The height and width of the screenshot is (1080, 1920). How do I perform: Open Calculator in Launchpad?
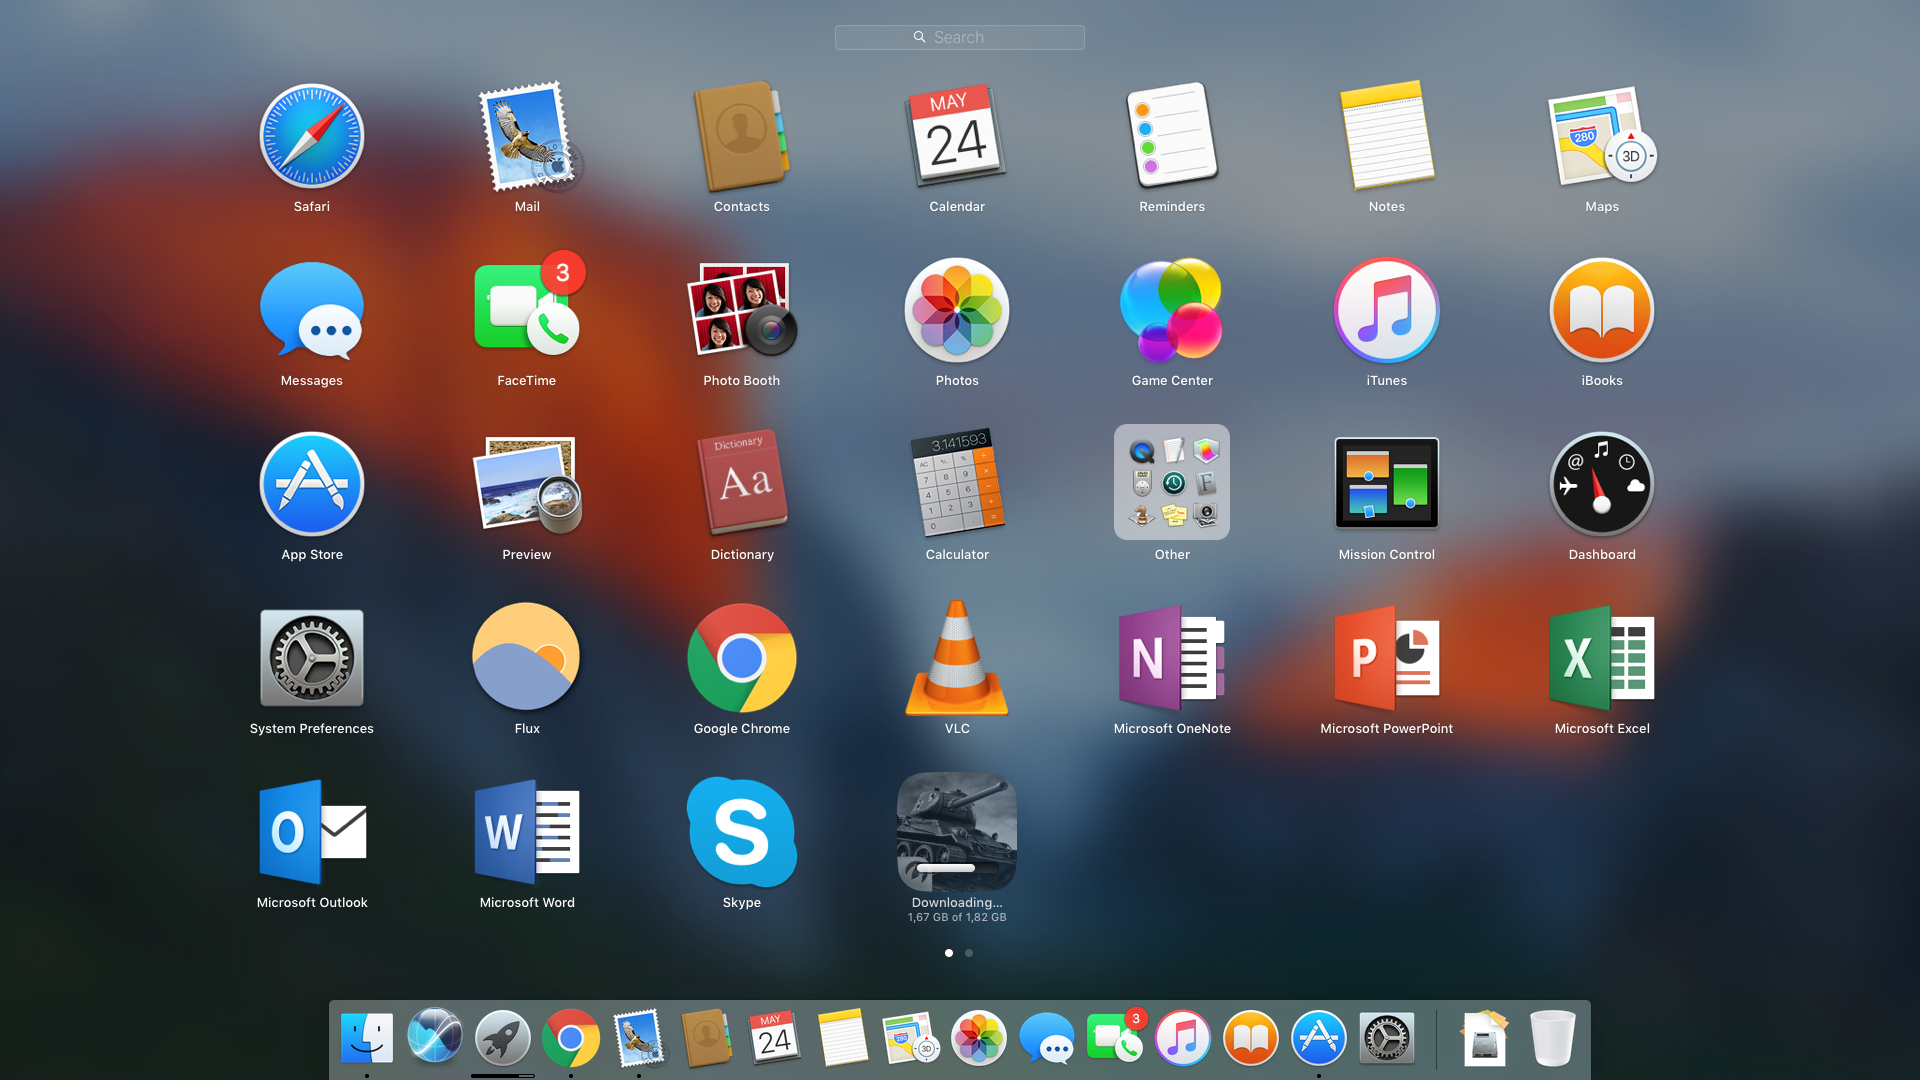point(957,485)
